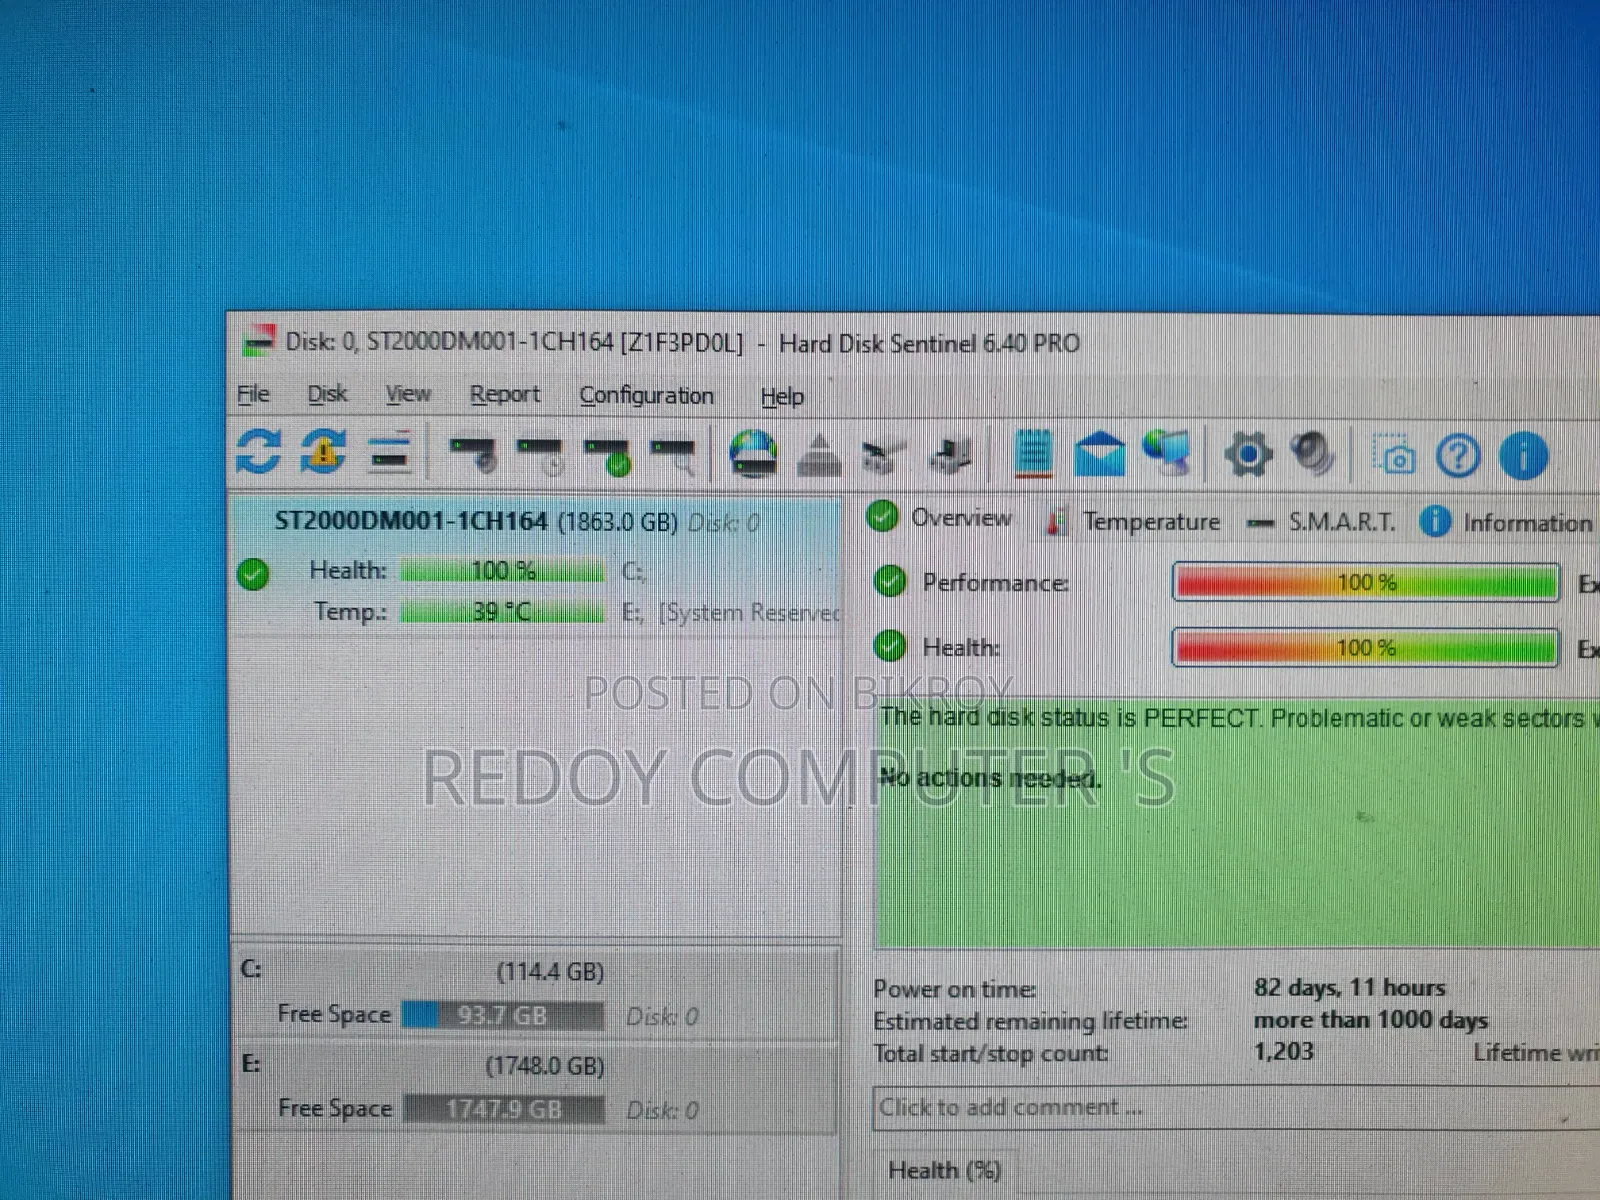Select the C: (114.4 GB) partition row
The height and width of the screenshot is (1200, 1600).
coord(536,993)
